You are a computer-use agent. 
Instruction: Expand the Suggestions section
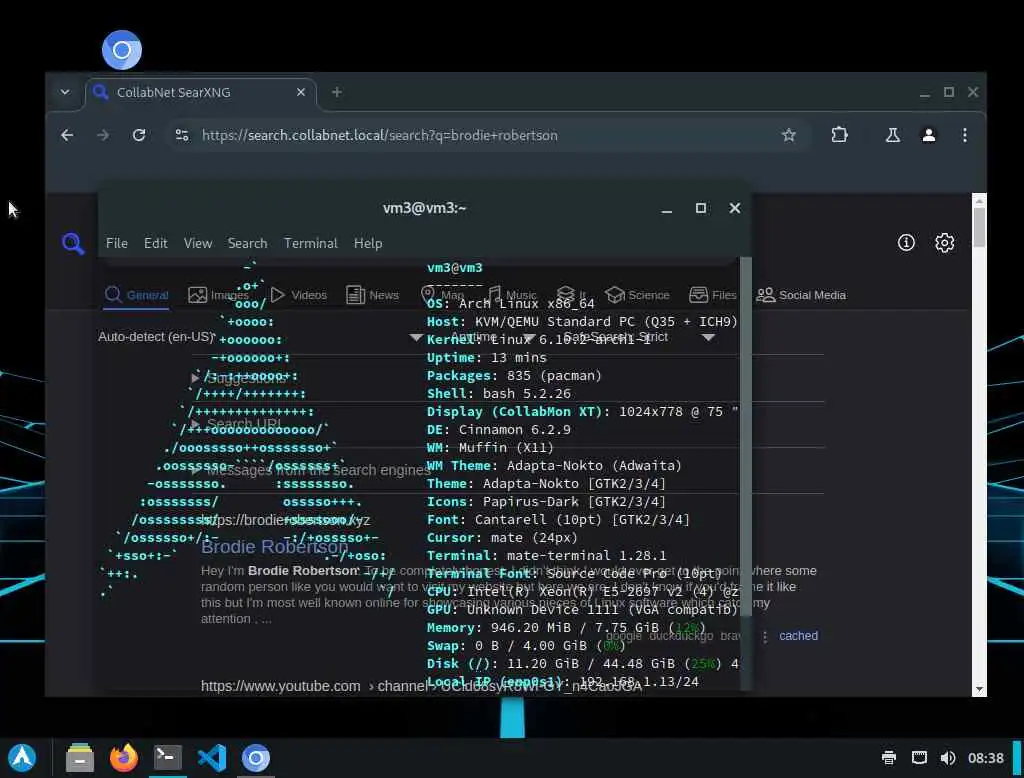(x=238, y=378)
